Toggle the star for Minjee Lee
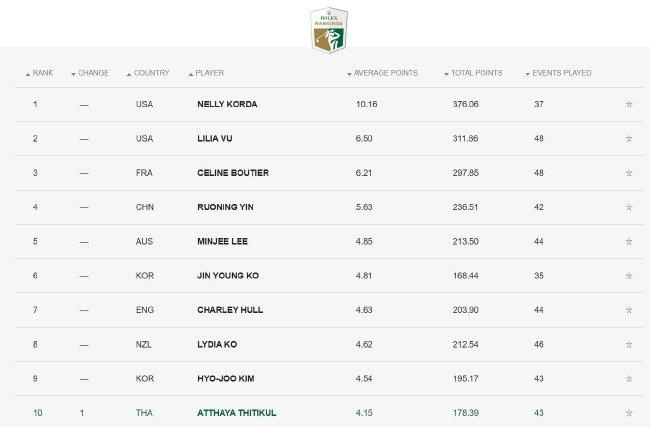The image size is (650, 427). point(629,241)
